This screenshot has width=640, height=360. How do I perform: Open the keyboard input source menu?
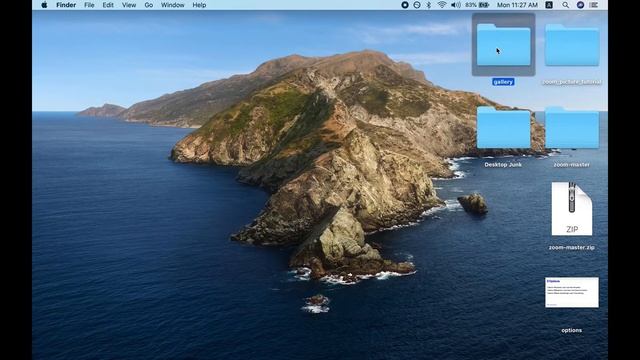point(549,5)
